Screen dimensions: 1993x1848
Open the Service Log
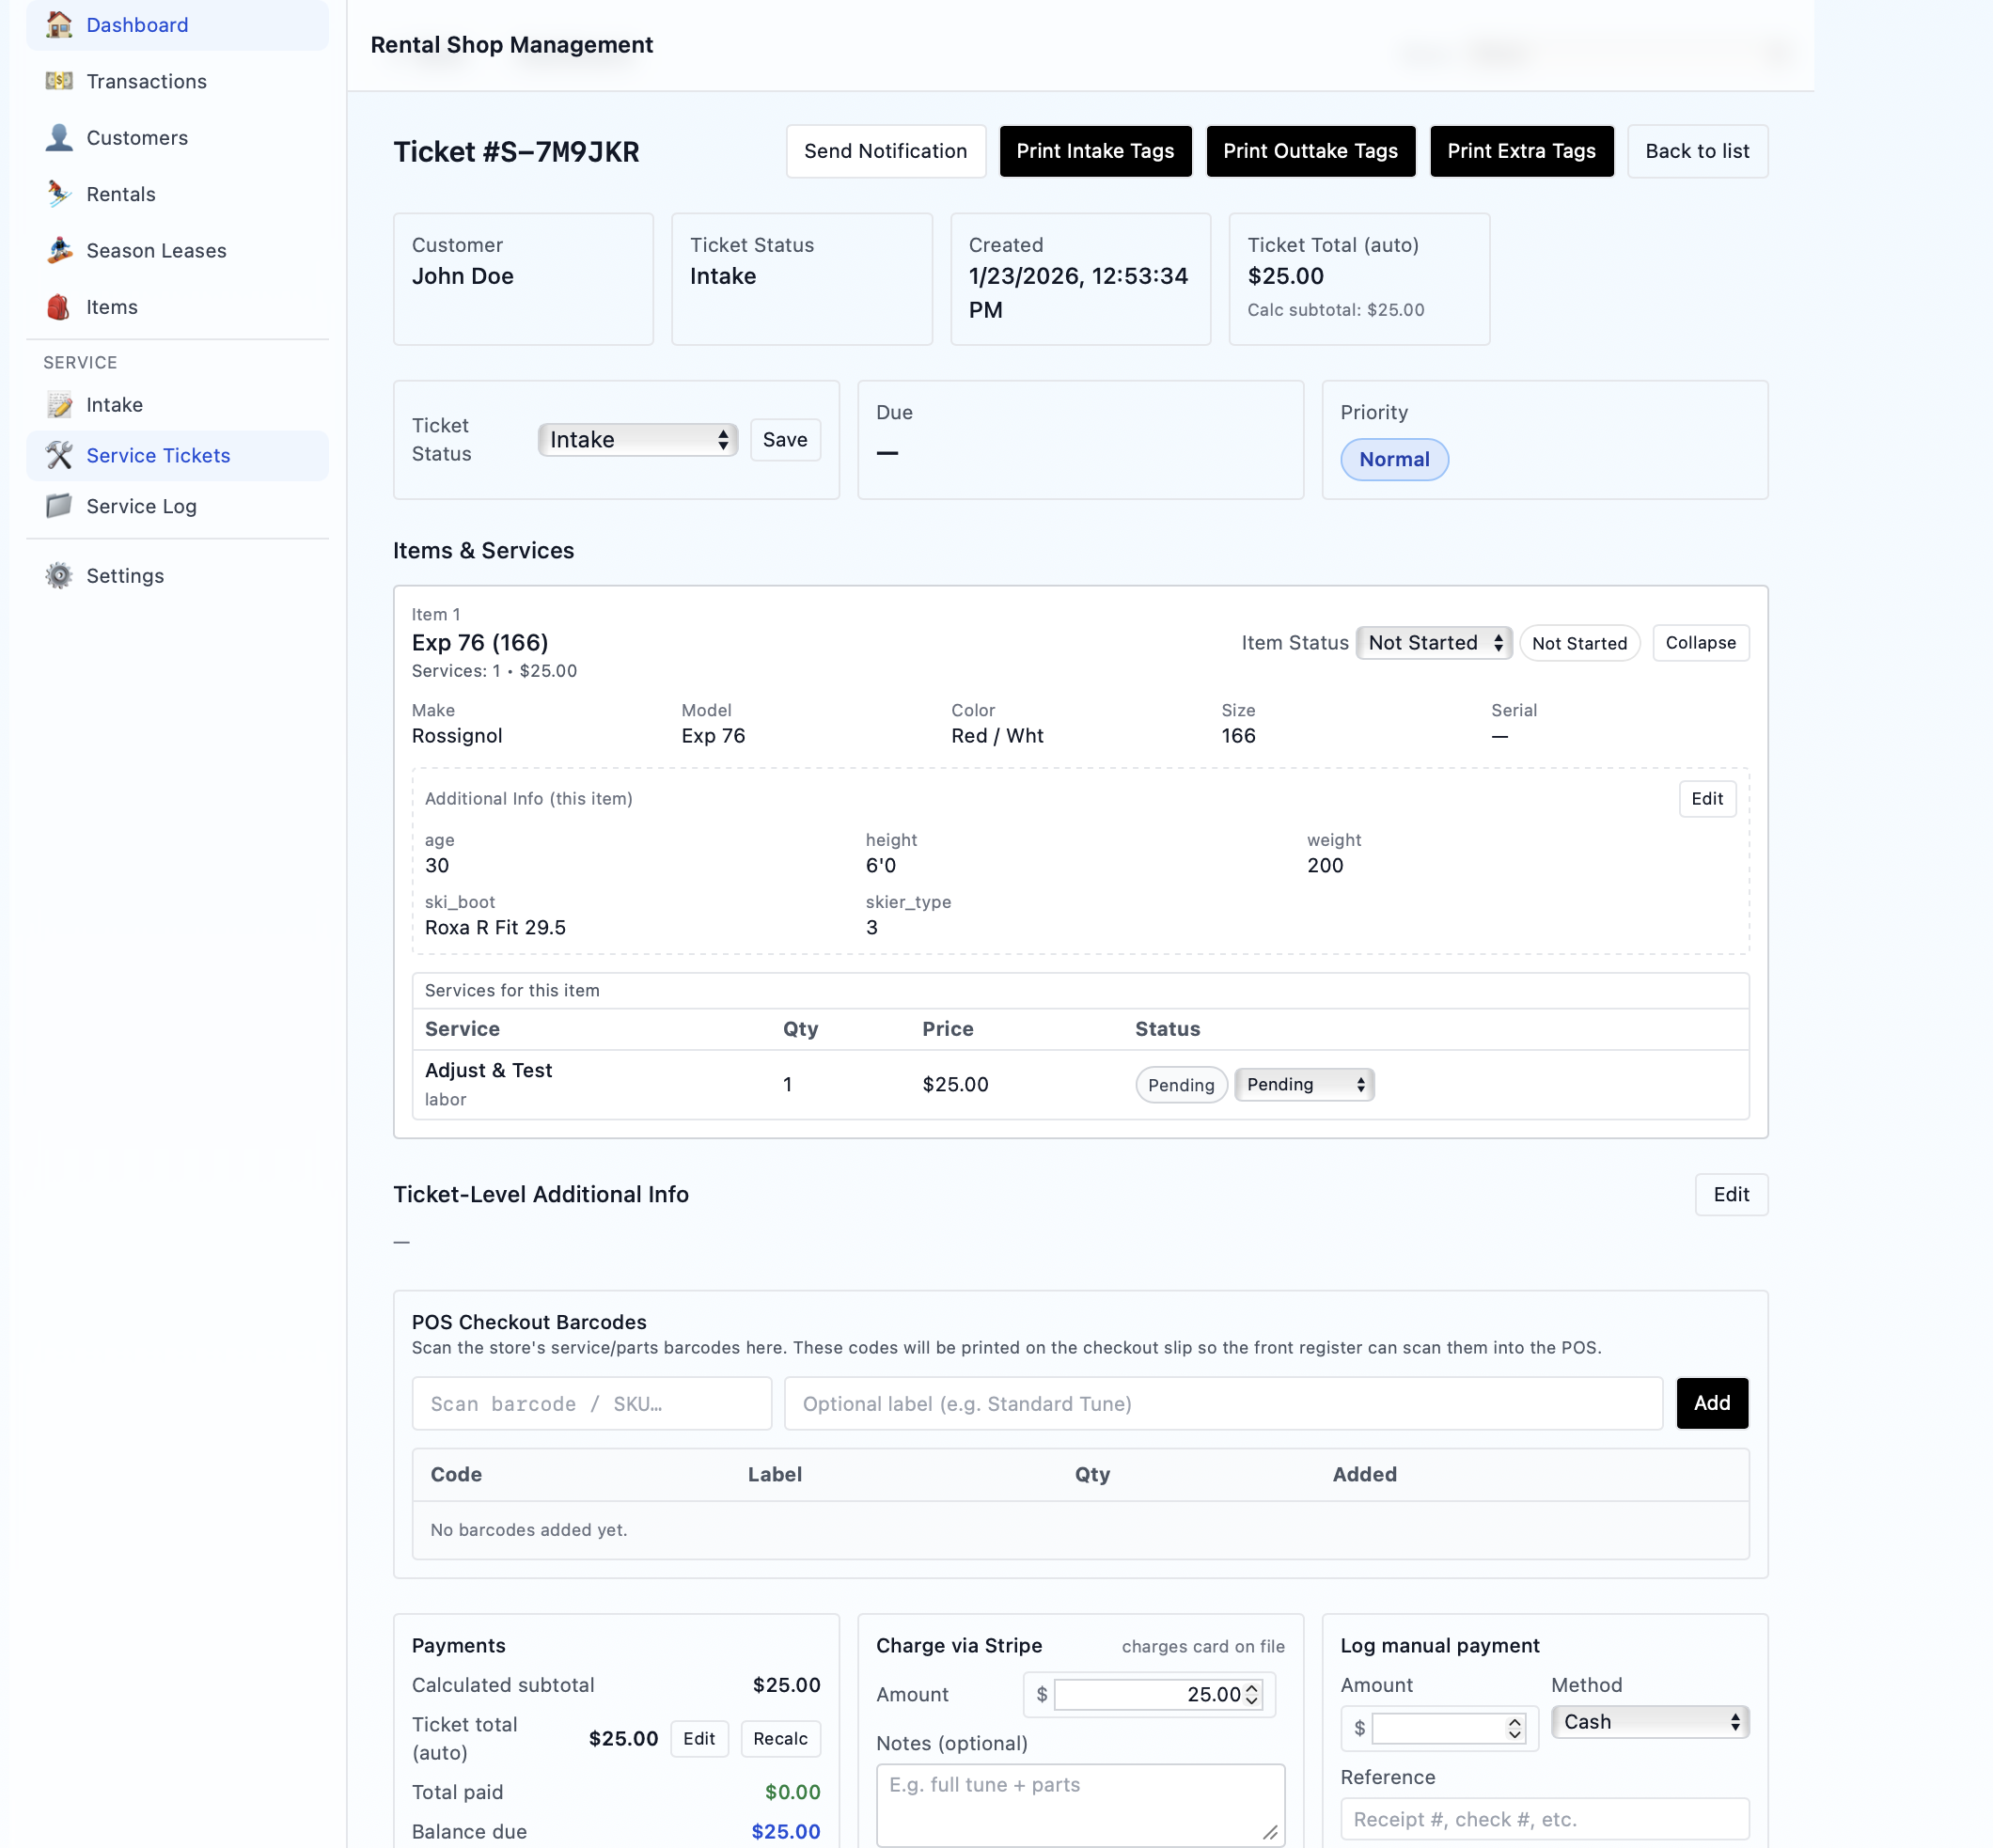click(141, 506)
